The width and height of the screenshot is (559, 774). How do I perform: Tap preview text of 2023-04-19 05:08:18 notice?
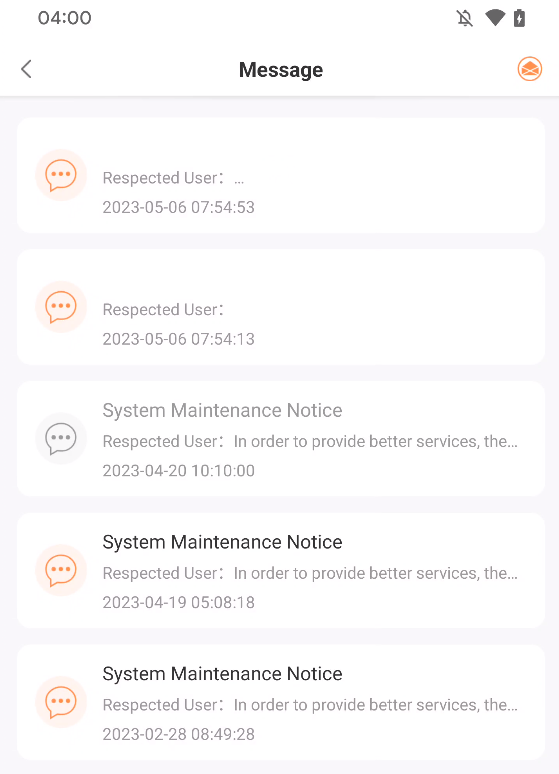click(310, 573)
